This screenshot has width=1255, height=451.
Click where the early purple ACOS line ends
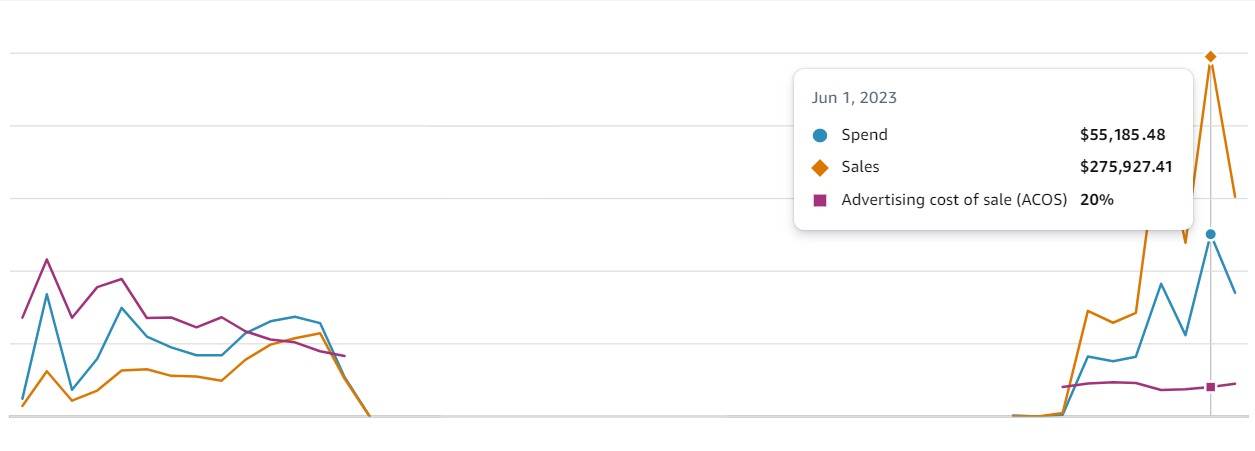(x=344, y=356)
